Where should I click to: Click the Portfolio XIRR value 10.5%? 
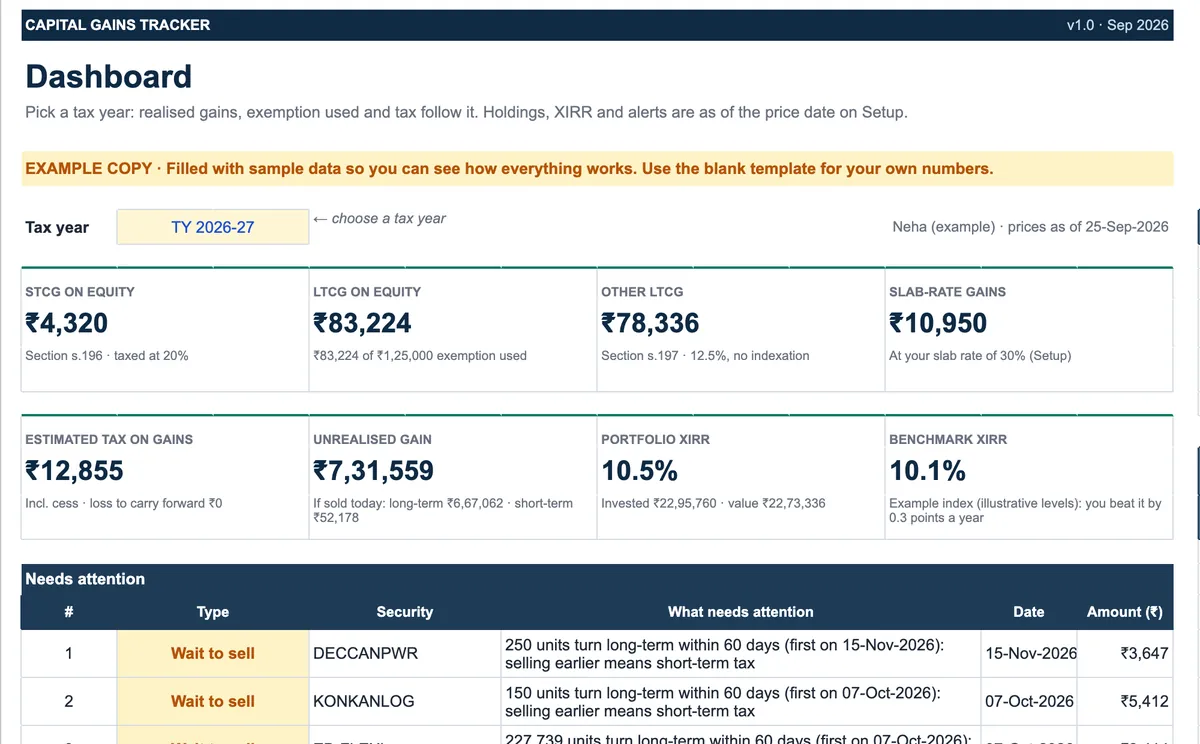(640, 470)
